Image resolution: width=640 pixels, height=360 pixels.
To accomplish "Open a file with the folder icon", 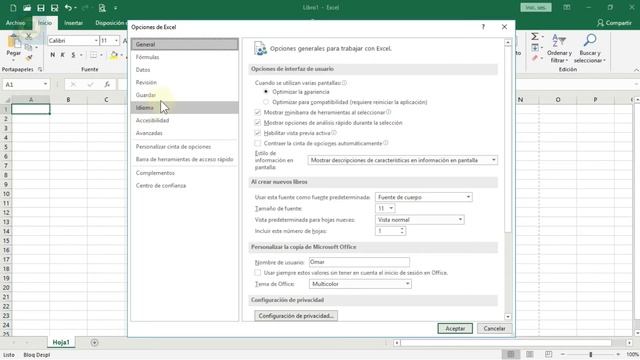I will click(x=27, y=8).
